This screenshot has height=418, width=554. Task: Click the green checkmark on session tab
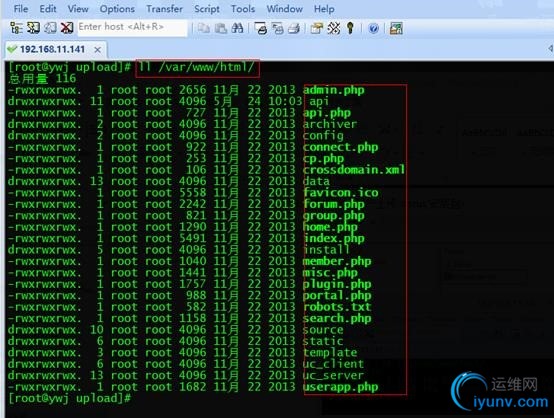(12, 49)
